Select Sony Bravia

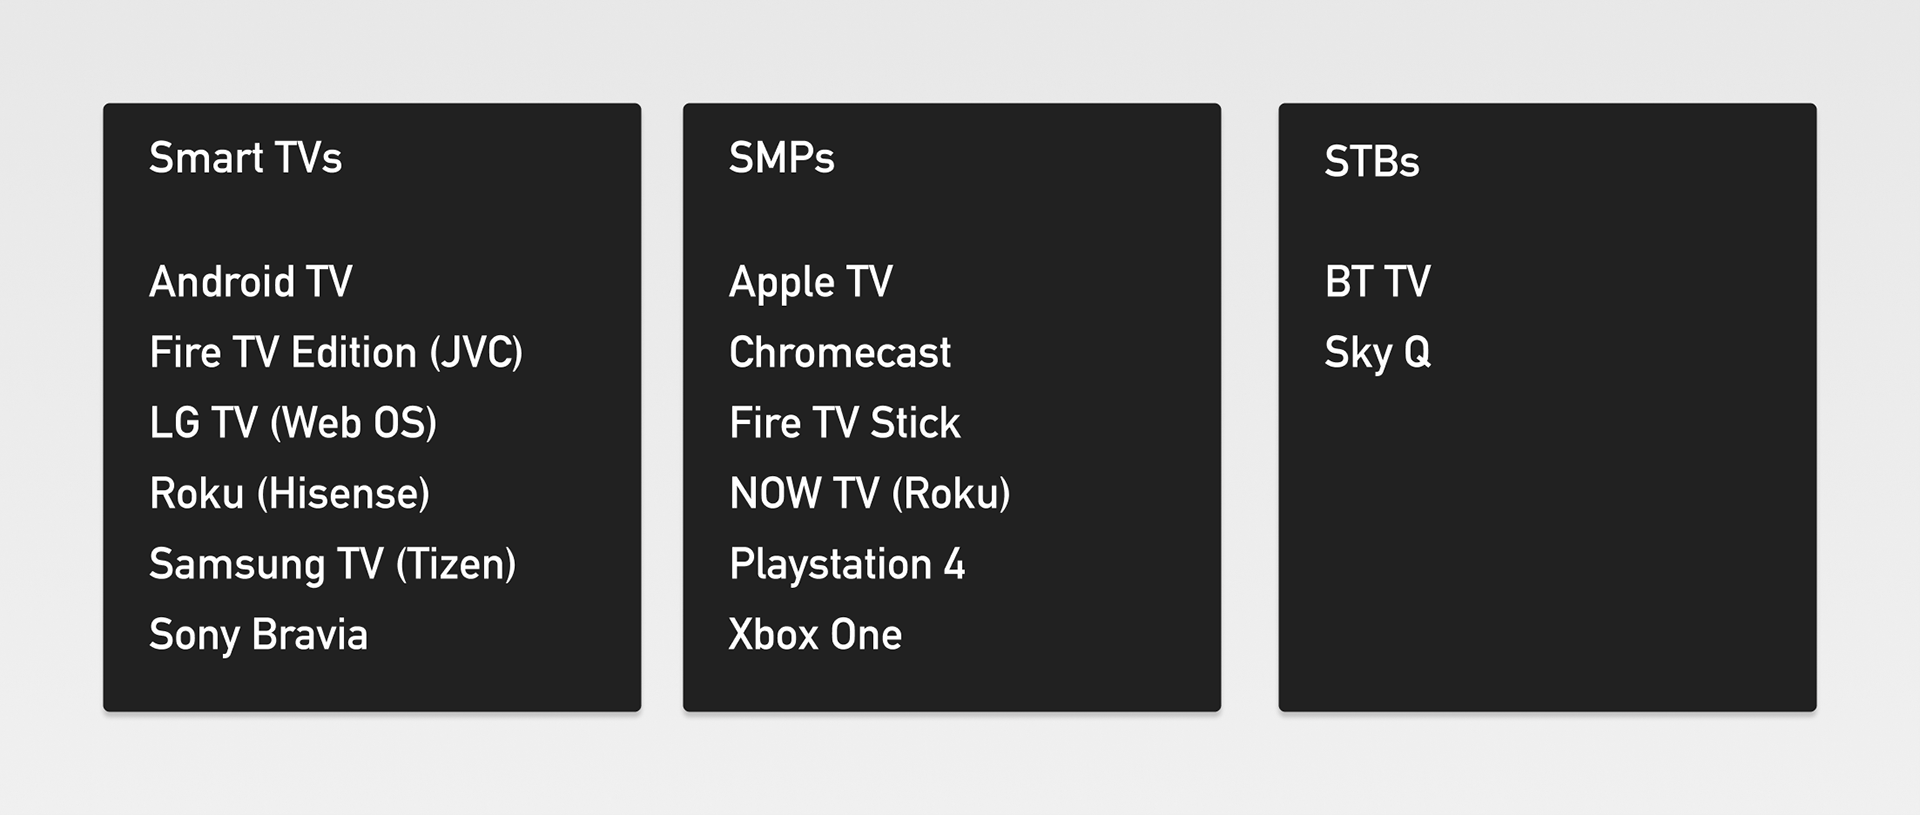258,635
